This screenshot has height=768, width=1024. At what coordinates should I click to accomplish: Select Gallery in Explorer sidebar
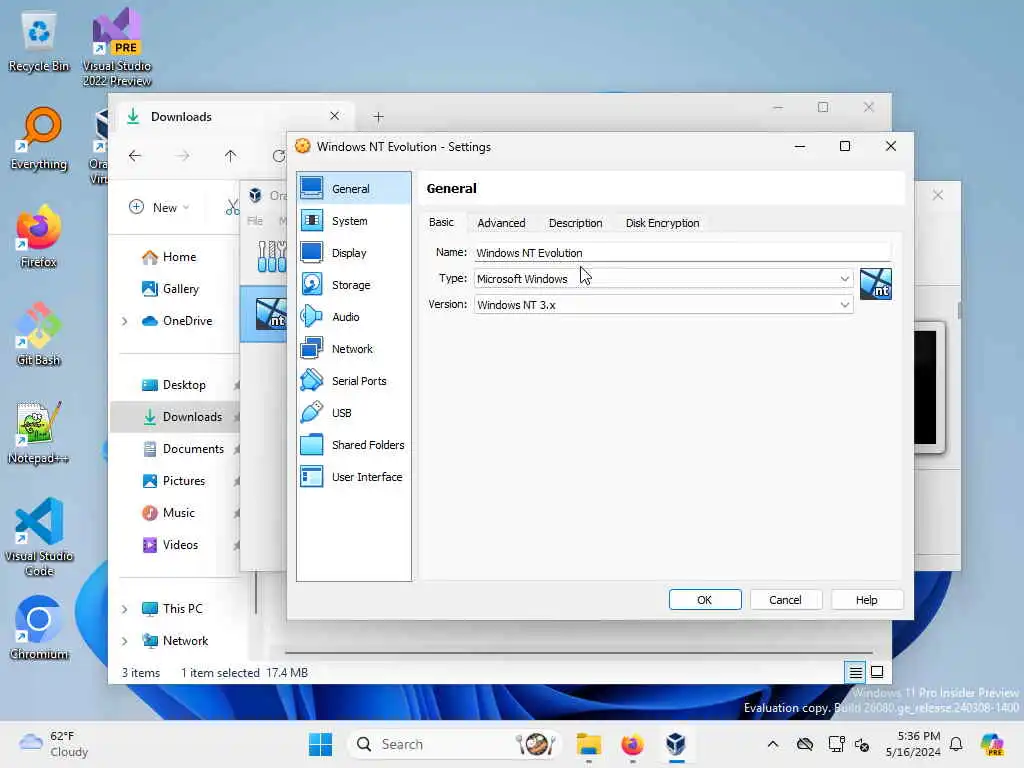pyautogui.click(x=170, y=289)
